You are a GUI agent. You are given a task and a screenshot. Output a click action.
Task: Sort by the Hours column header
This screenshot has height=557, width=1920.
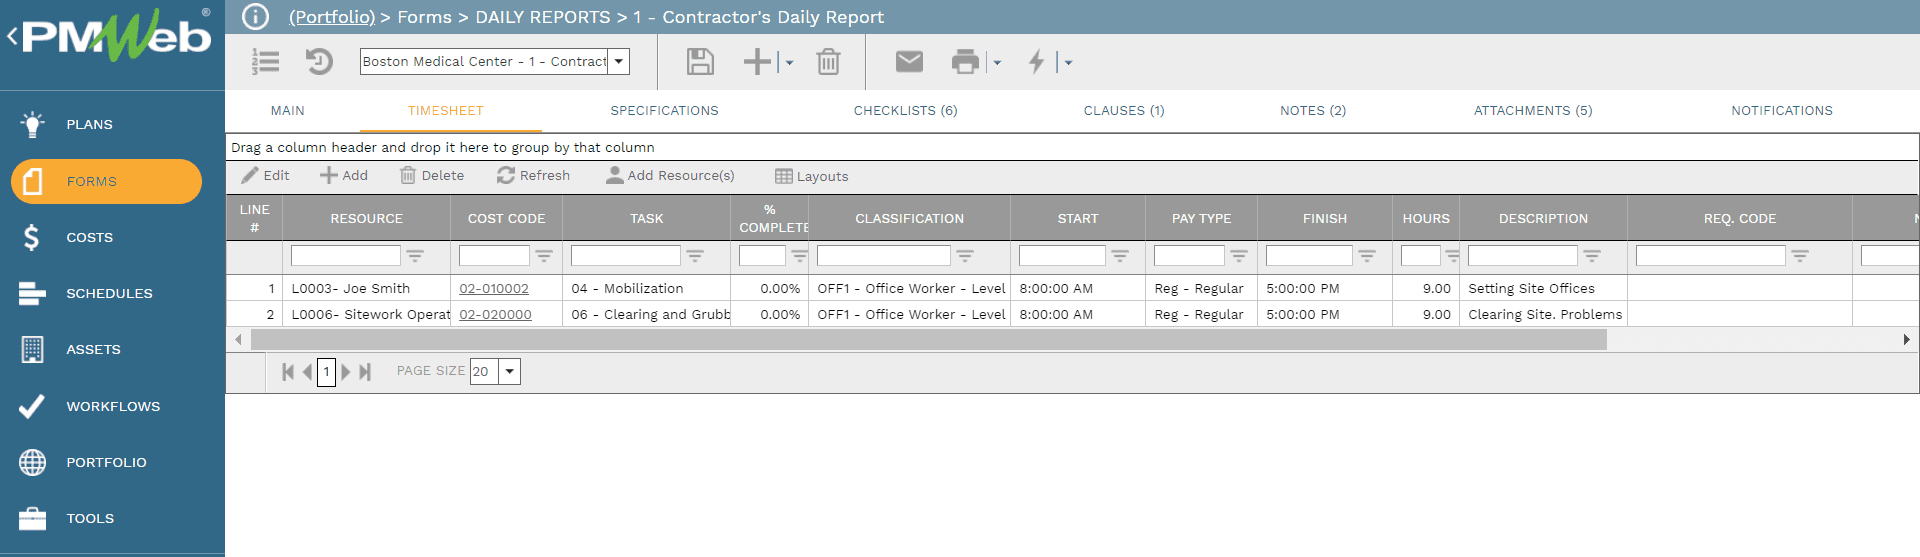[x=1426, y=218]
